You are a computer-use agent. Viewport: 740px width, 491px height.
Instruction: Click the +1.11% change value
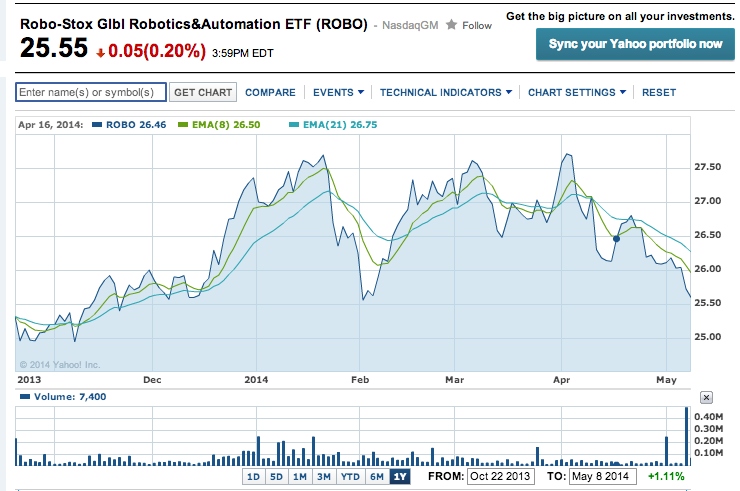[666, 476]
